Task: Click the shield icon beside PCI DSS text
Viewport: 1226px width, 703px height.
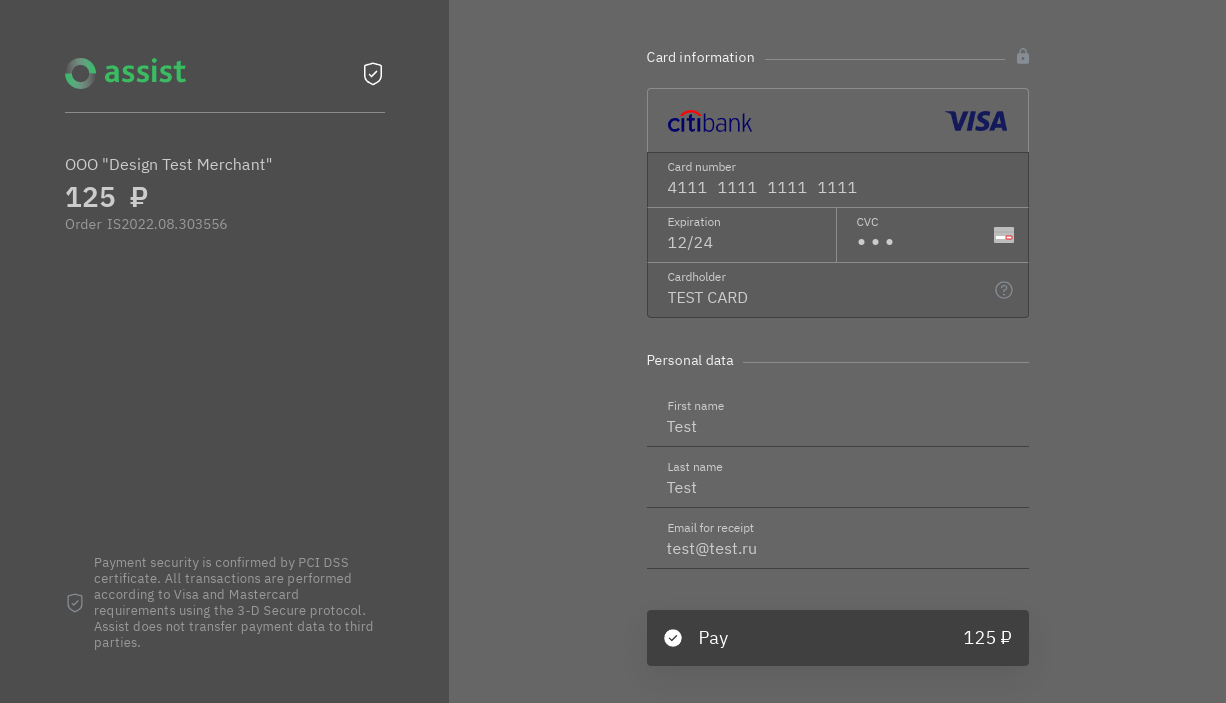Action: [75, 603]
